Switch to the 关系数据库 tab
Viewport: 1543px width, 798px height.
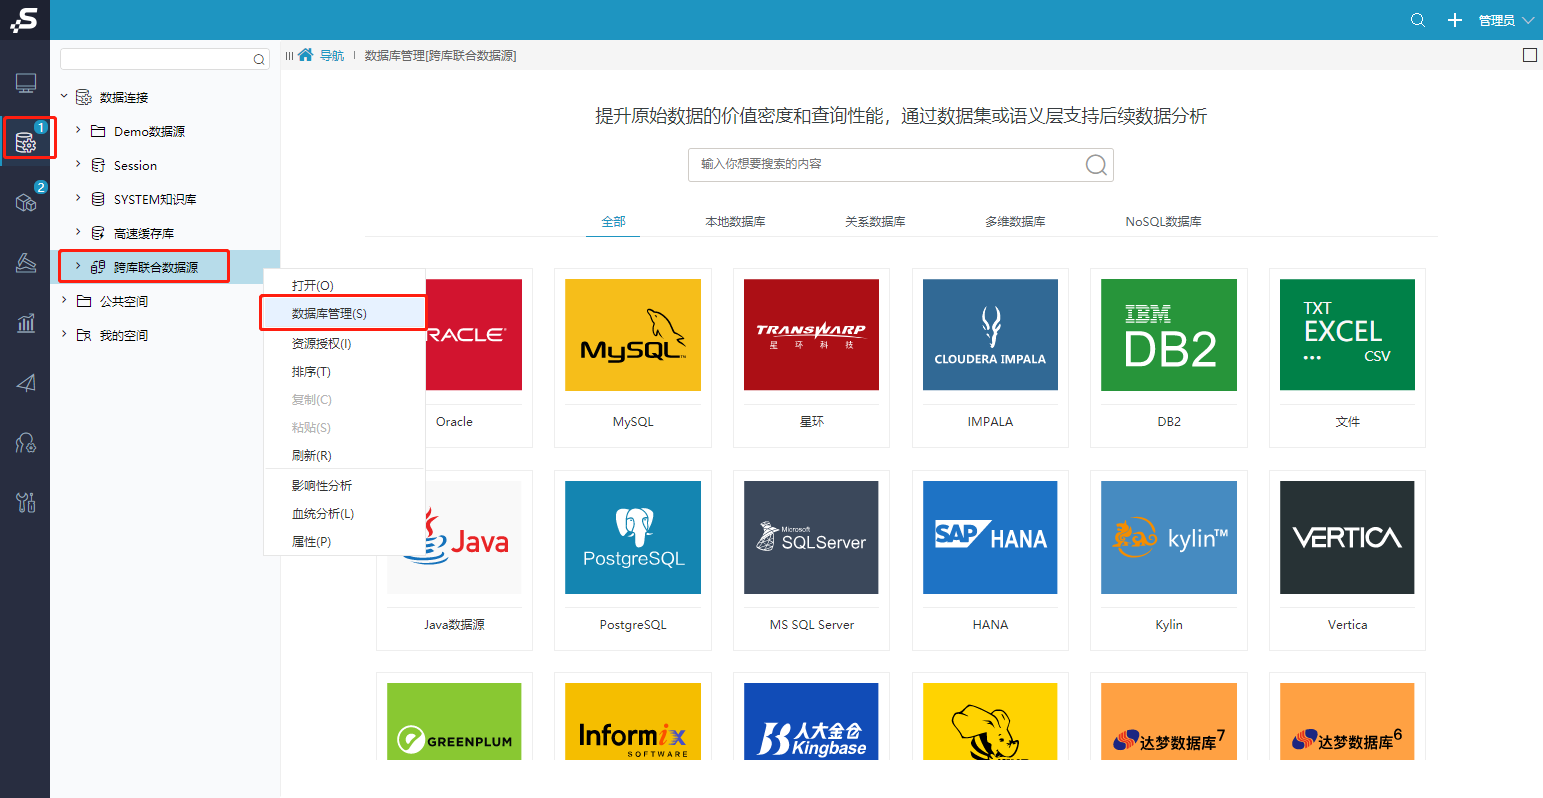tap(875, 222)
